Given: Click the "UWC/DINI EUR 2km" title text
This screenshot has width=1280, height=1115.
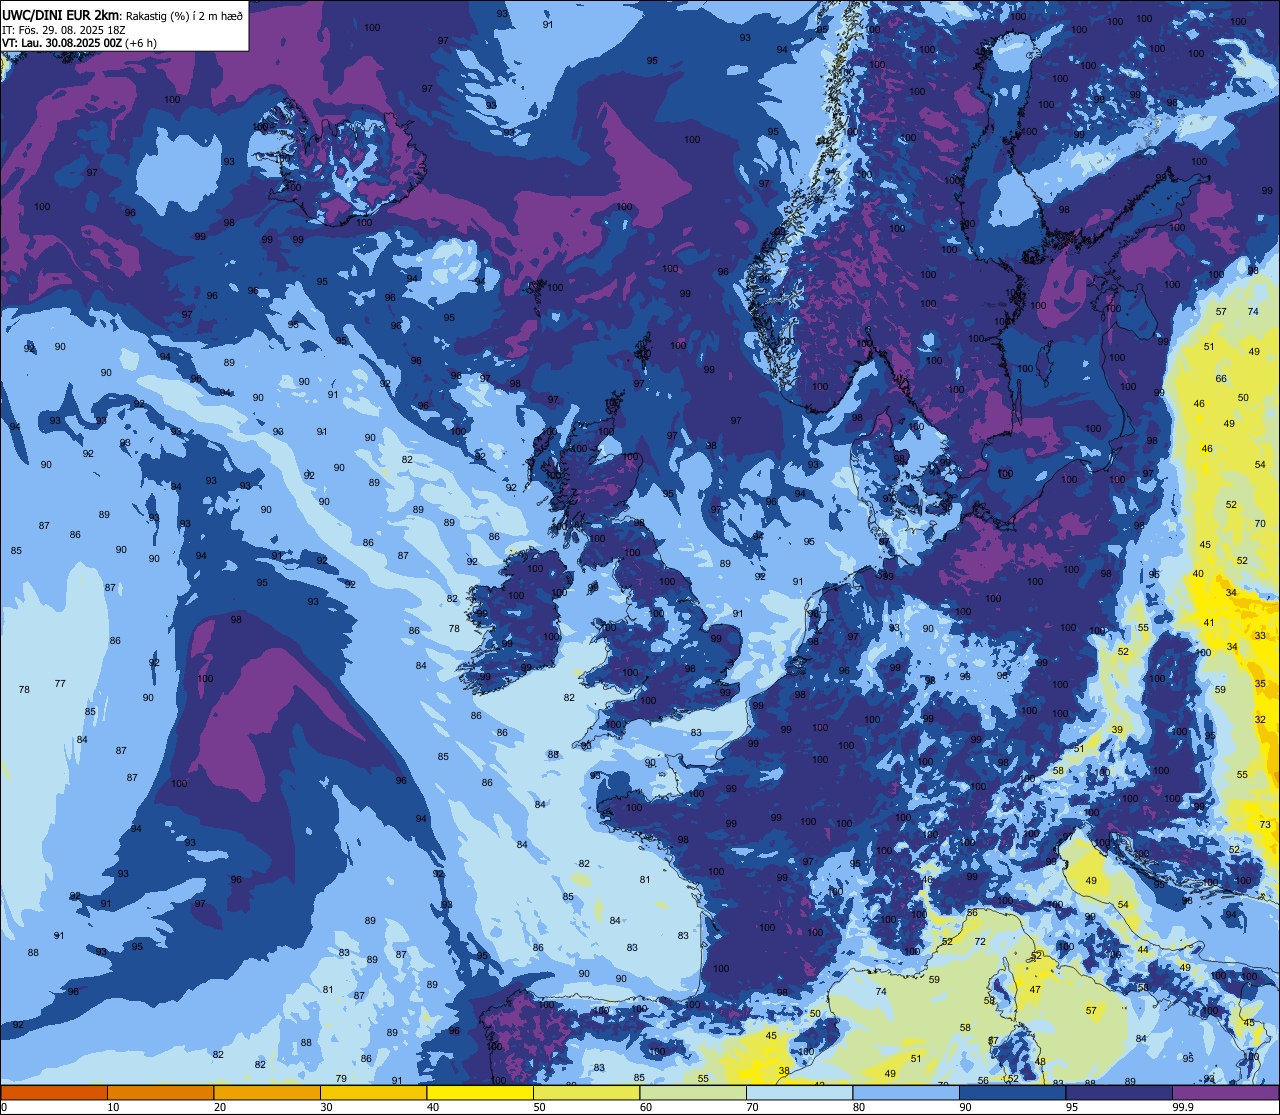Looking at the screenshot, I should (60, 15).
